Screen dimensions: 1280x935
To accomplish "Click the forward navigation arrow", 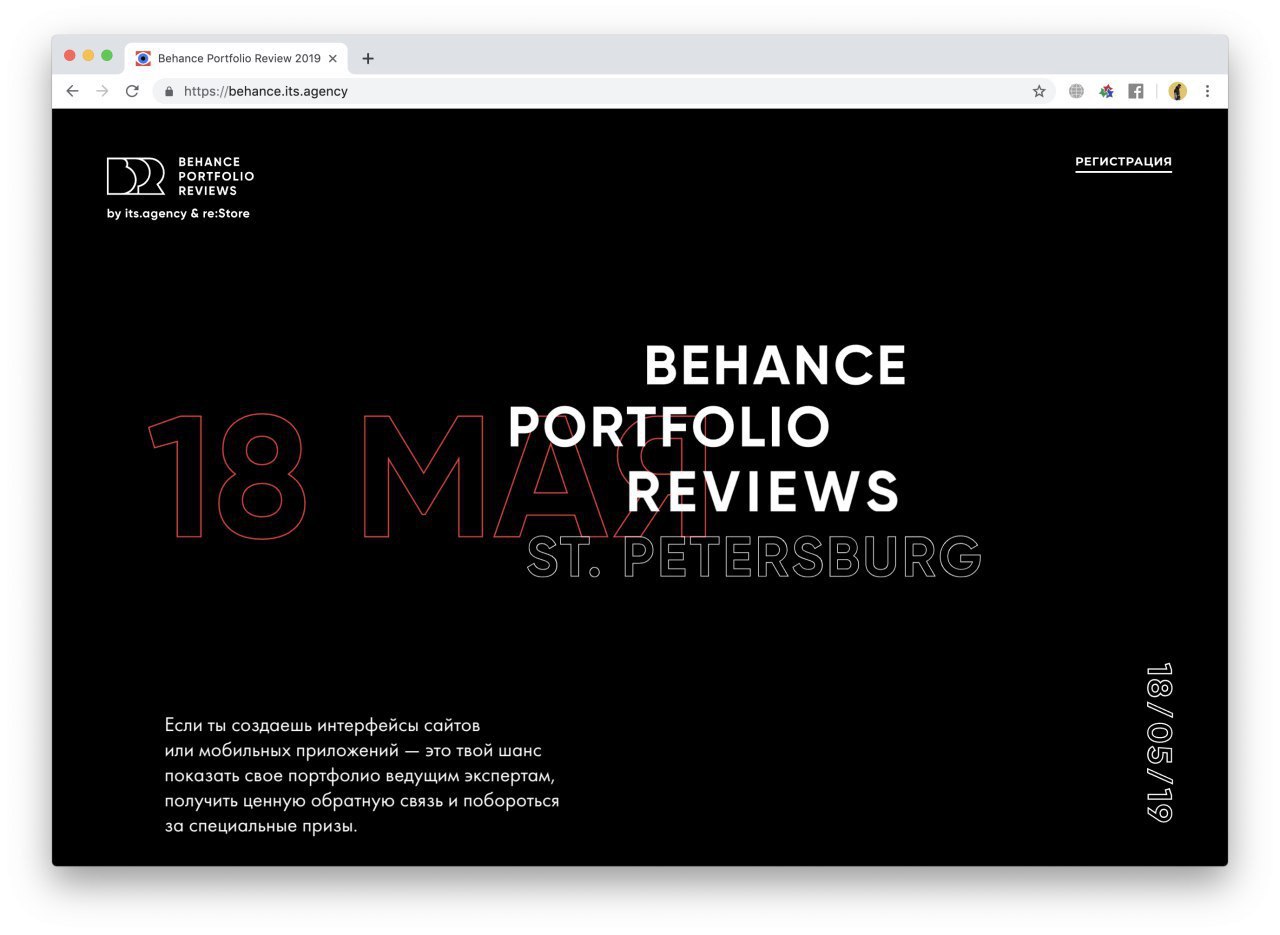I will (102, 91).
